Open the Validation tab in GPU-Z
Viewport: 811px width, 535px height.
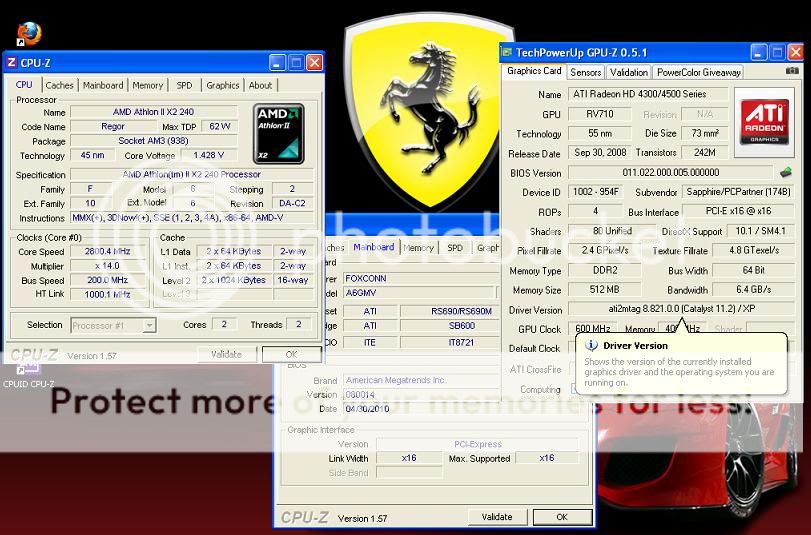(x=628, y=72)
